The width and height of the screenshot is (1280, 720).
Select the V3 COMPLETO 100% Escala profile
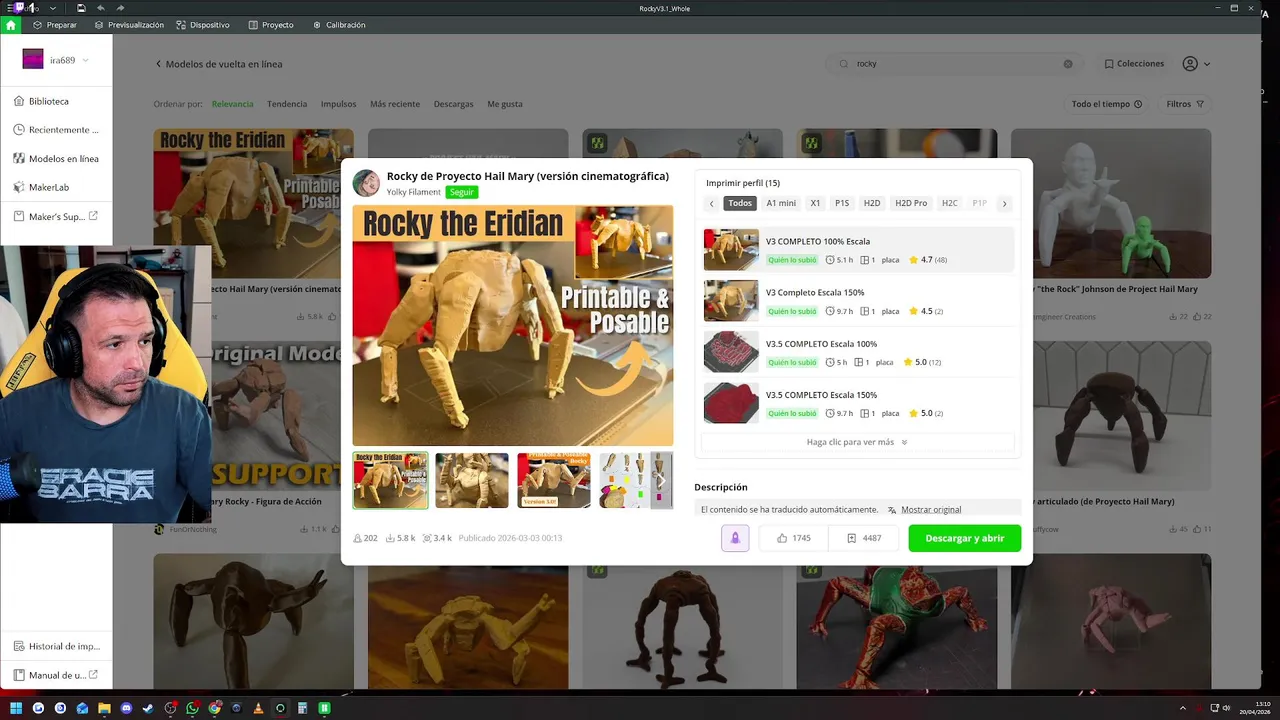[857, 250]
